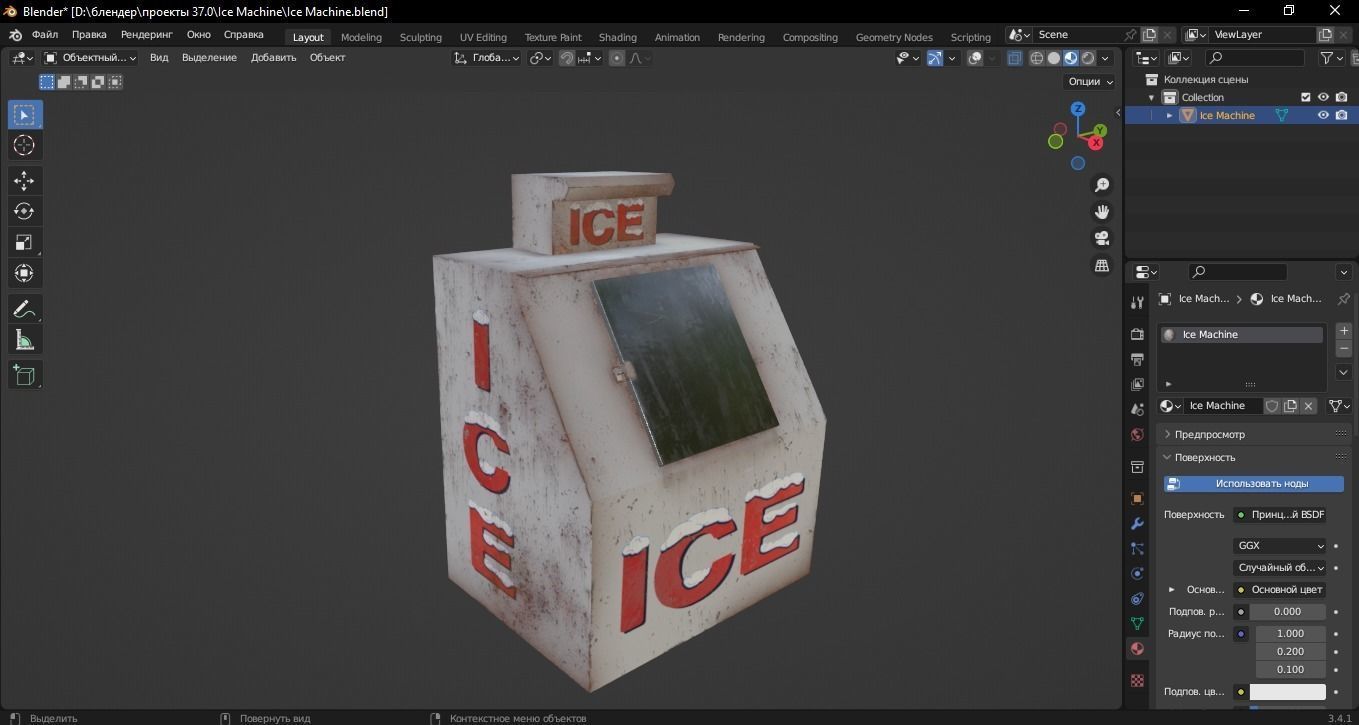
Task: Hide Collection with its eye icon
Action: (1323, 97)
